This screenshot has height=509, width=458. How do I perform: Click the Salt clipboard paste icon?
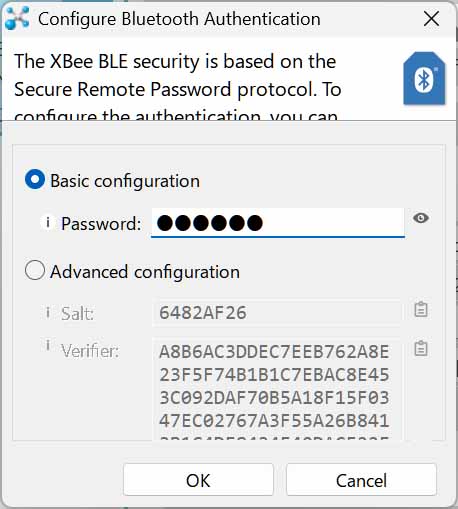pos(421,309)
